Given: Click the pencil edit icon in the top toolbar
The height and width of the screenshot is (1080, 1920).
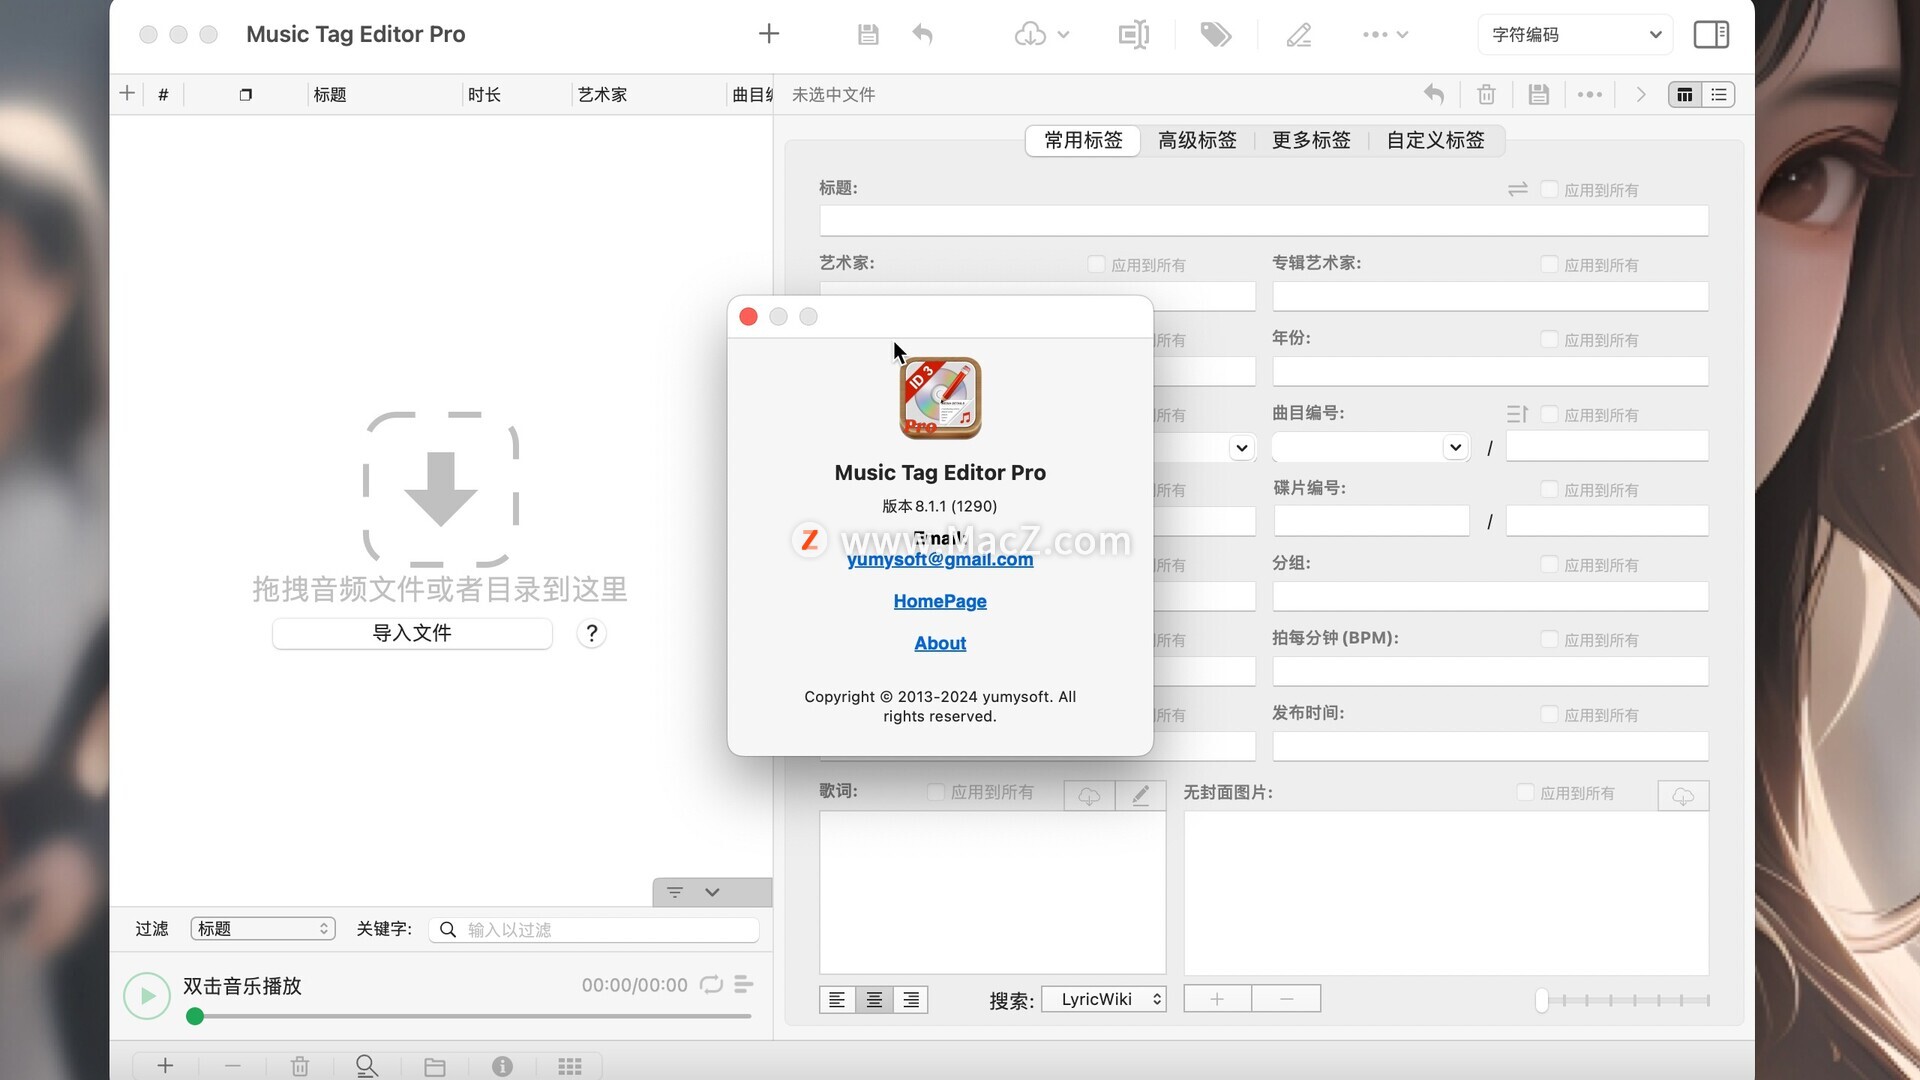Looking at the screenshot, I should (1298, 35).
